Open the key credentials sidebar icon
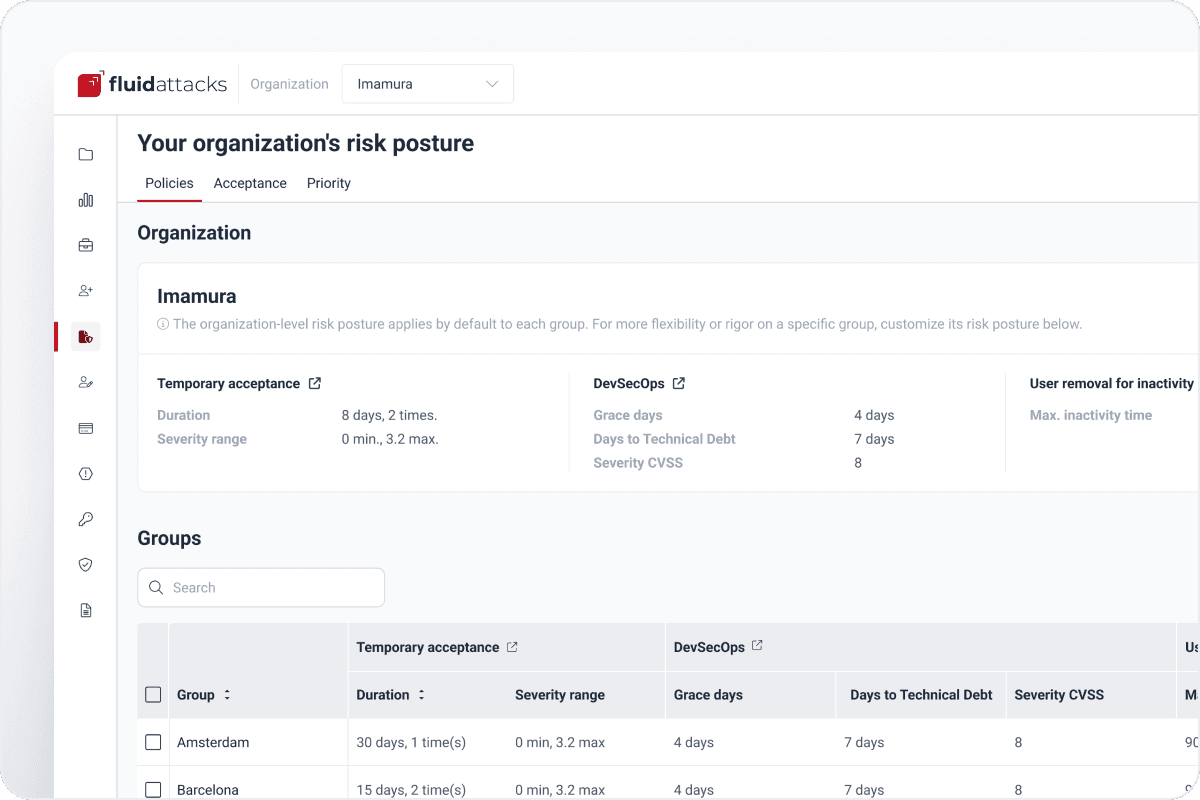 click(85, 519)
